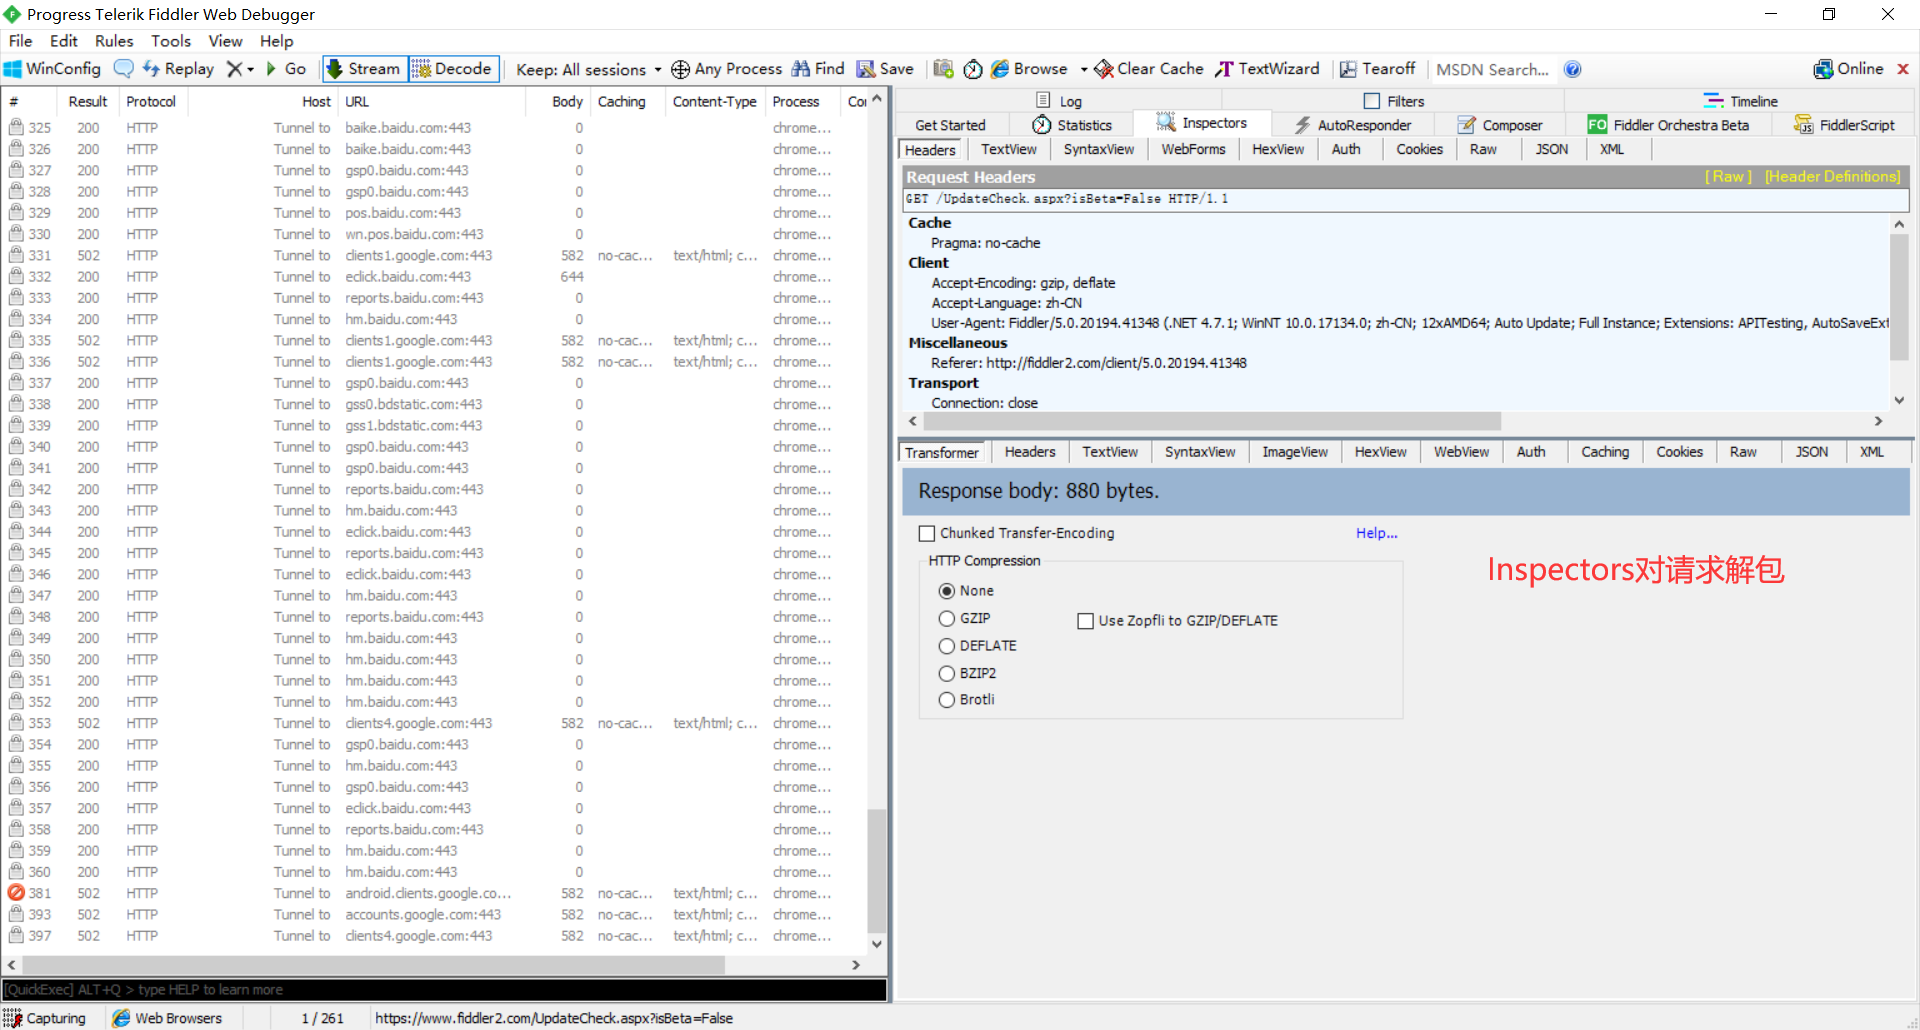
Task: Open WinConfig from the toolbar
Action: 52,69
